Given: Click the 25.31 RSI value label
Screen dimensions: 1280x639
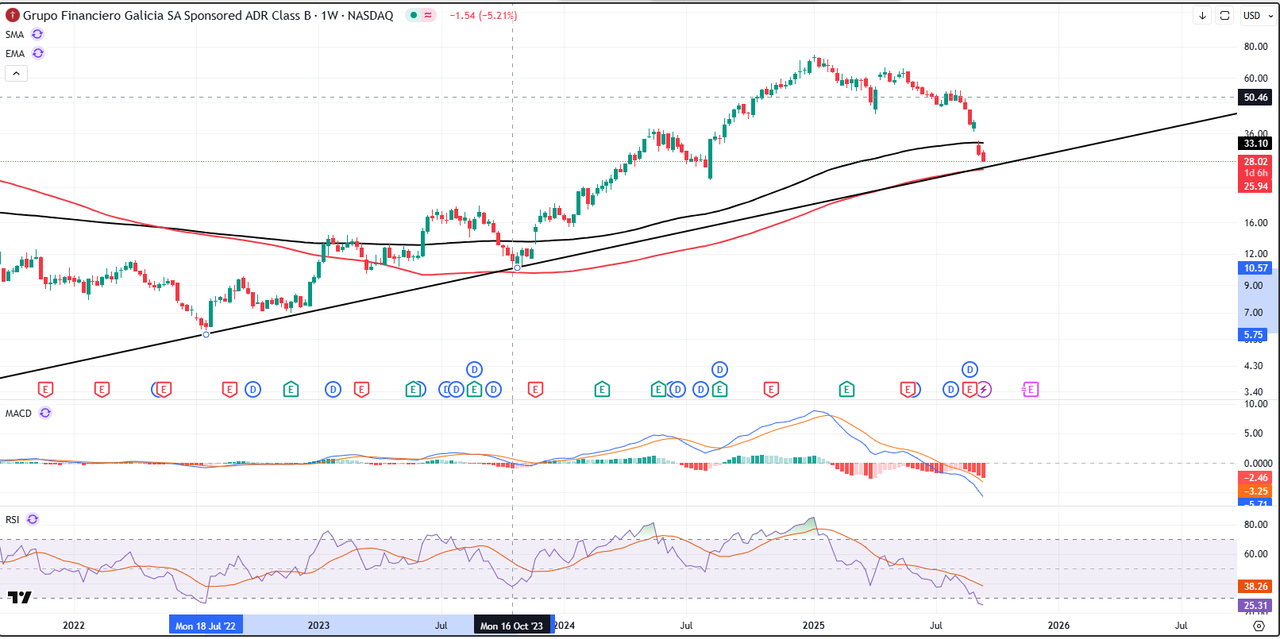Looking at the screenshot, I should pyautogui.click(x=1254, y=605).
